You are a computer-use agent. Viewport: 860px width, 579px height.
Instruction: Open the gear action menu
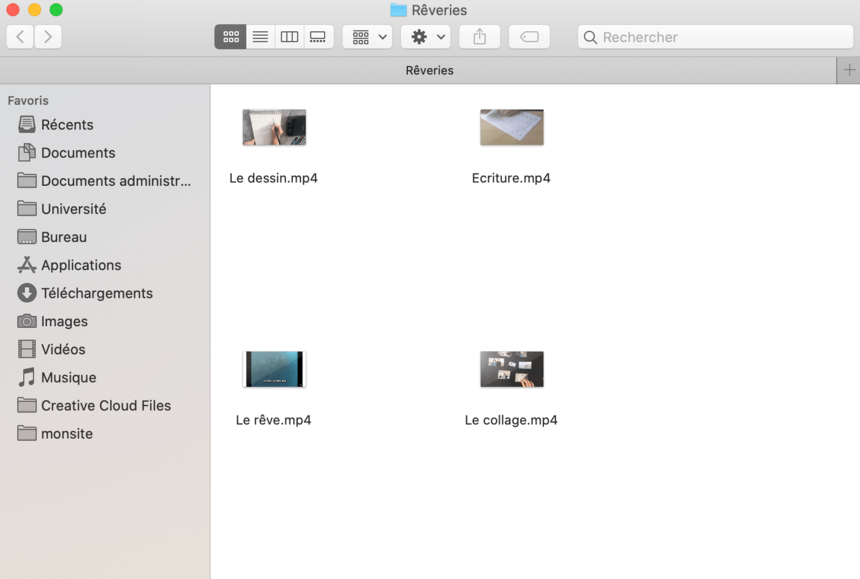pyautogui.click(x=426, y=37)
